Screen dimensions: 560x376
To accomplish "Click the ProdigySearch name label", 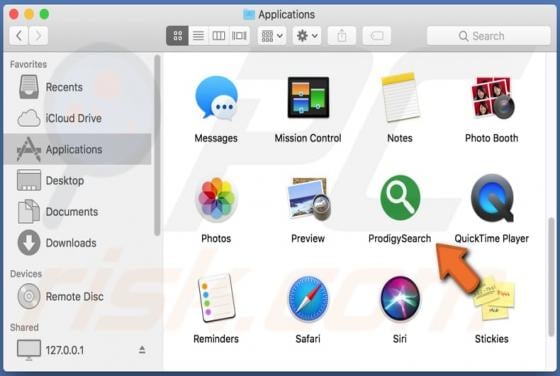I will 400,239.
